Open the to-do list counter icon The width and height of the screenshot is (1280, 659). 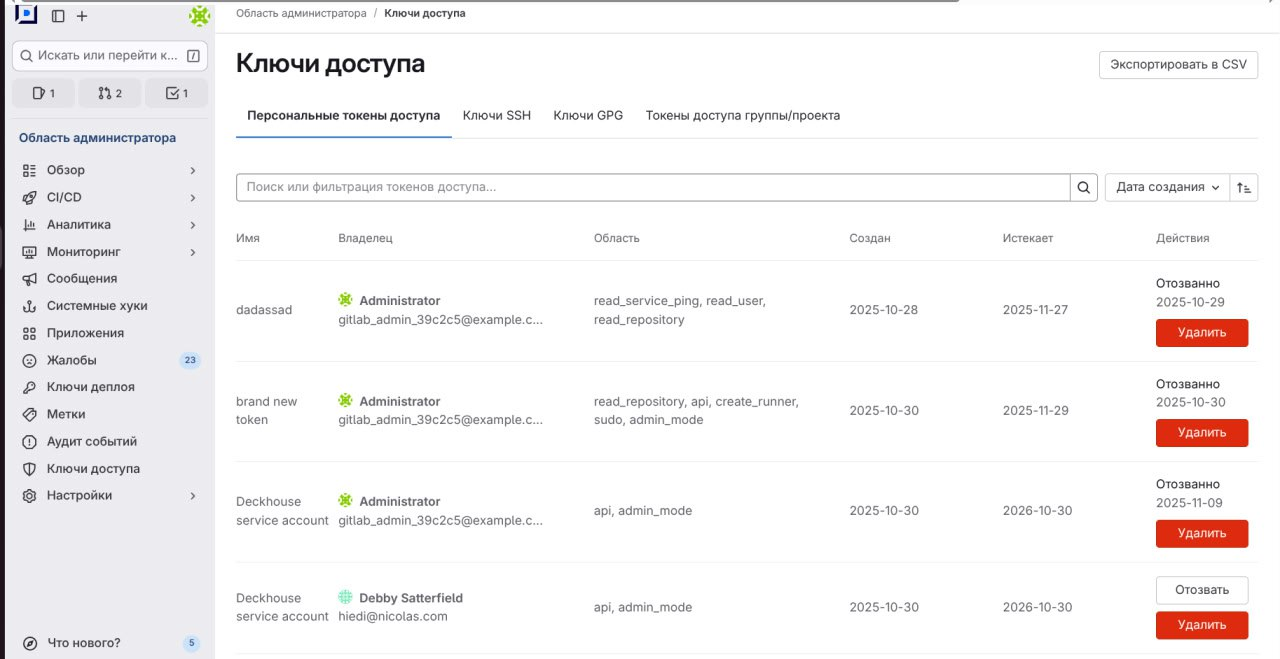pyautogui.click(x=176, y=93)
